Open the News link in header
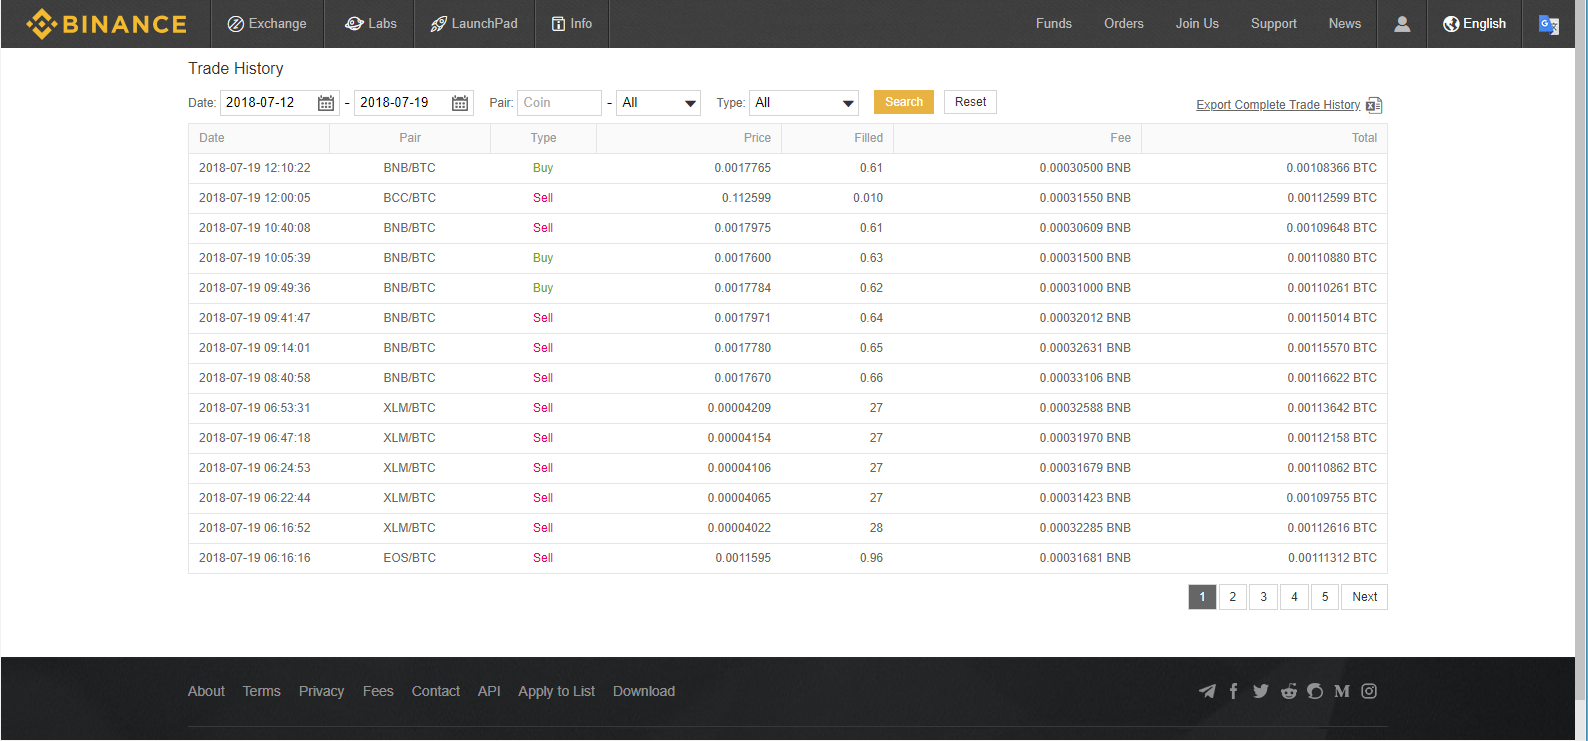Screen dimensions: 1588x741 coord(1345,24)
